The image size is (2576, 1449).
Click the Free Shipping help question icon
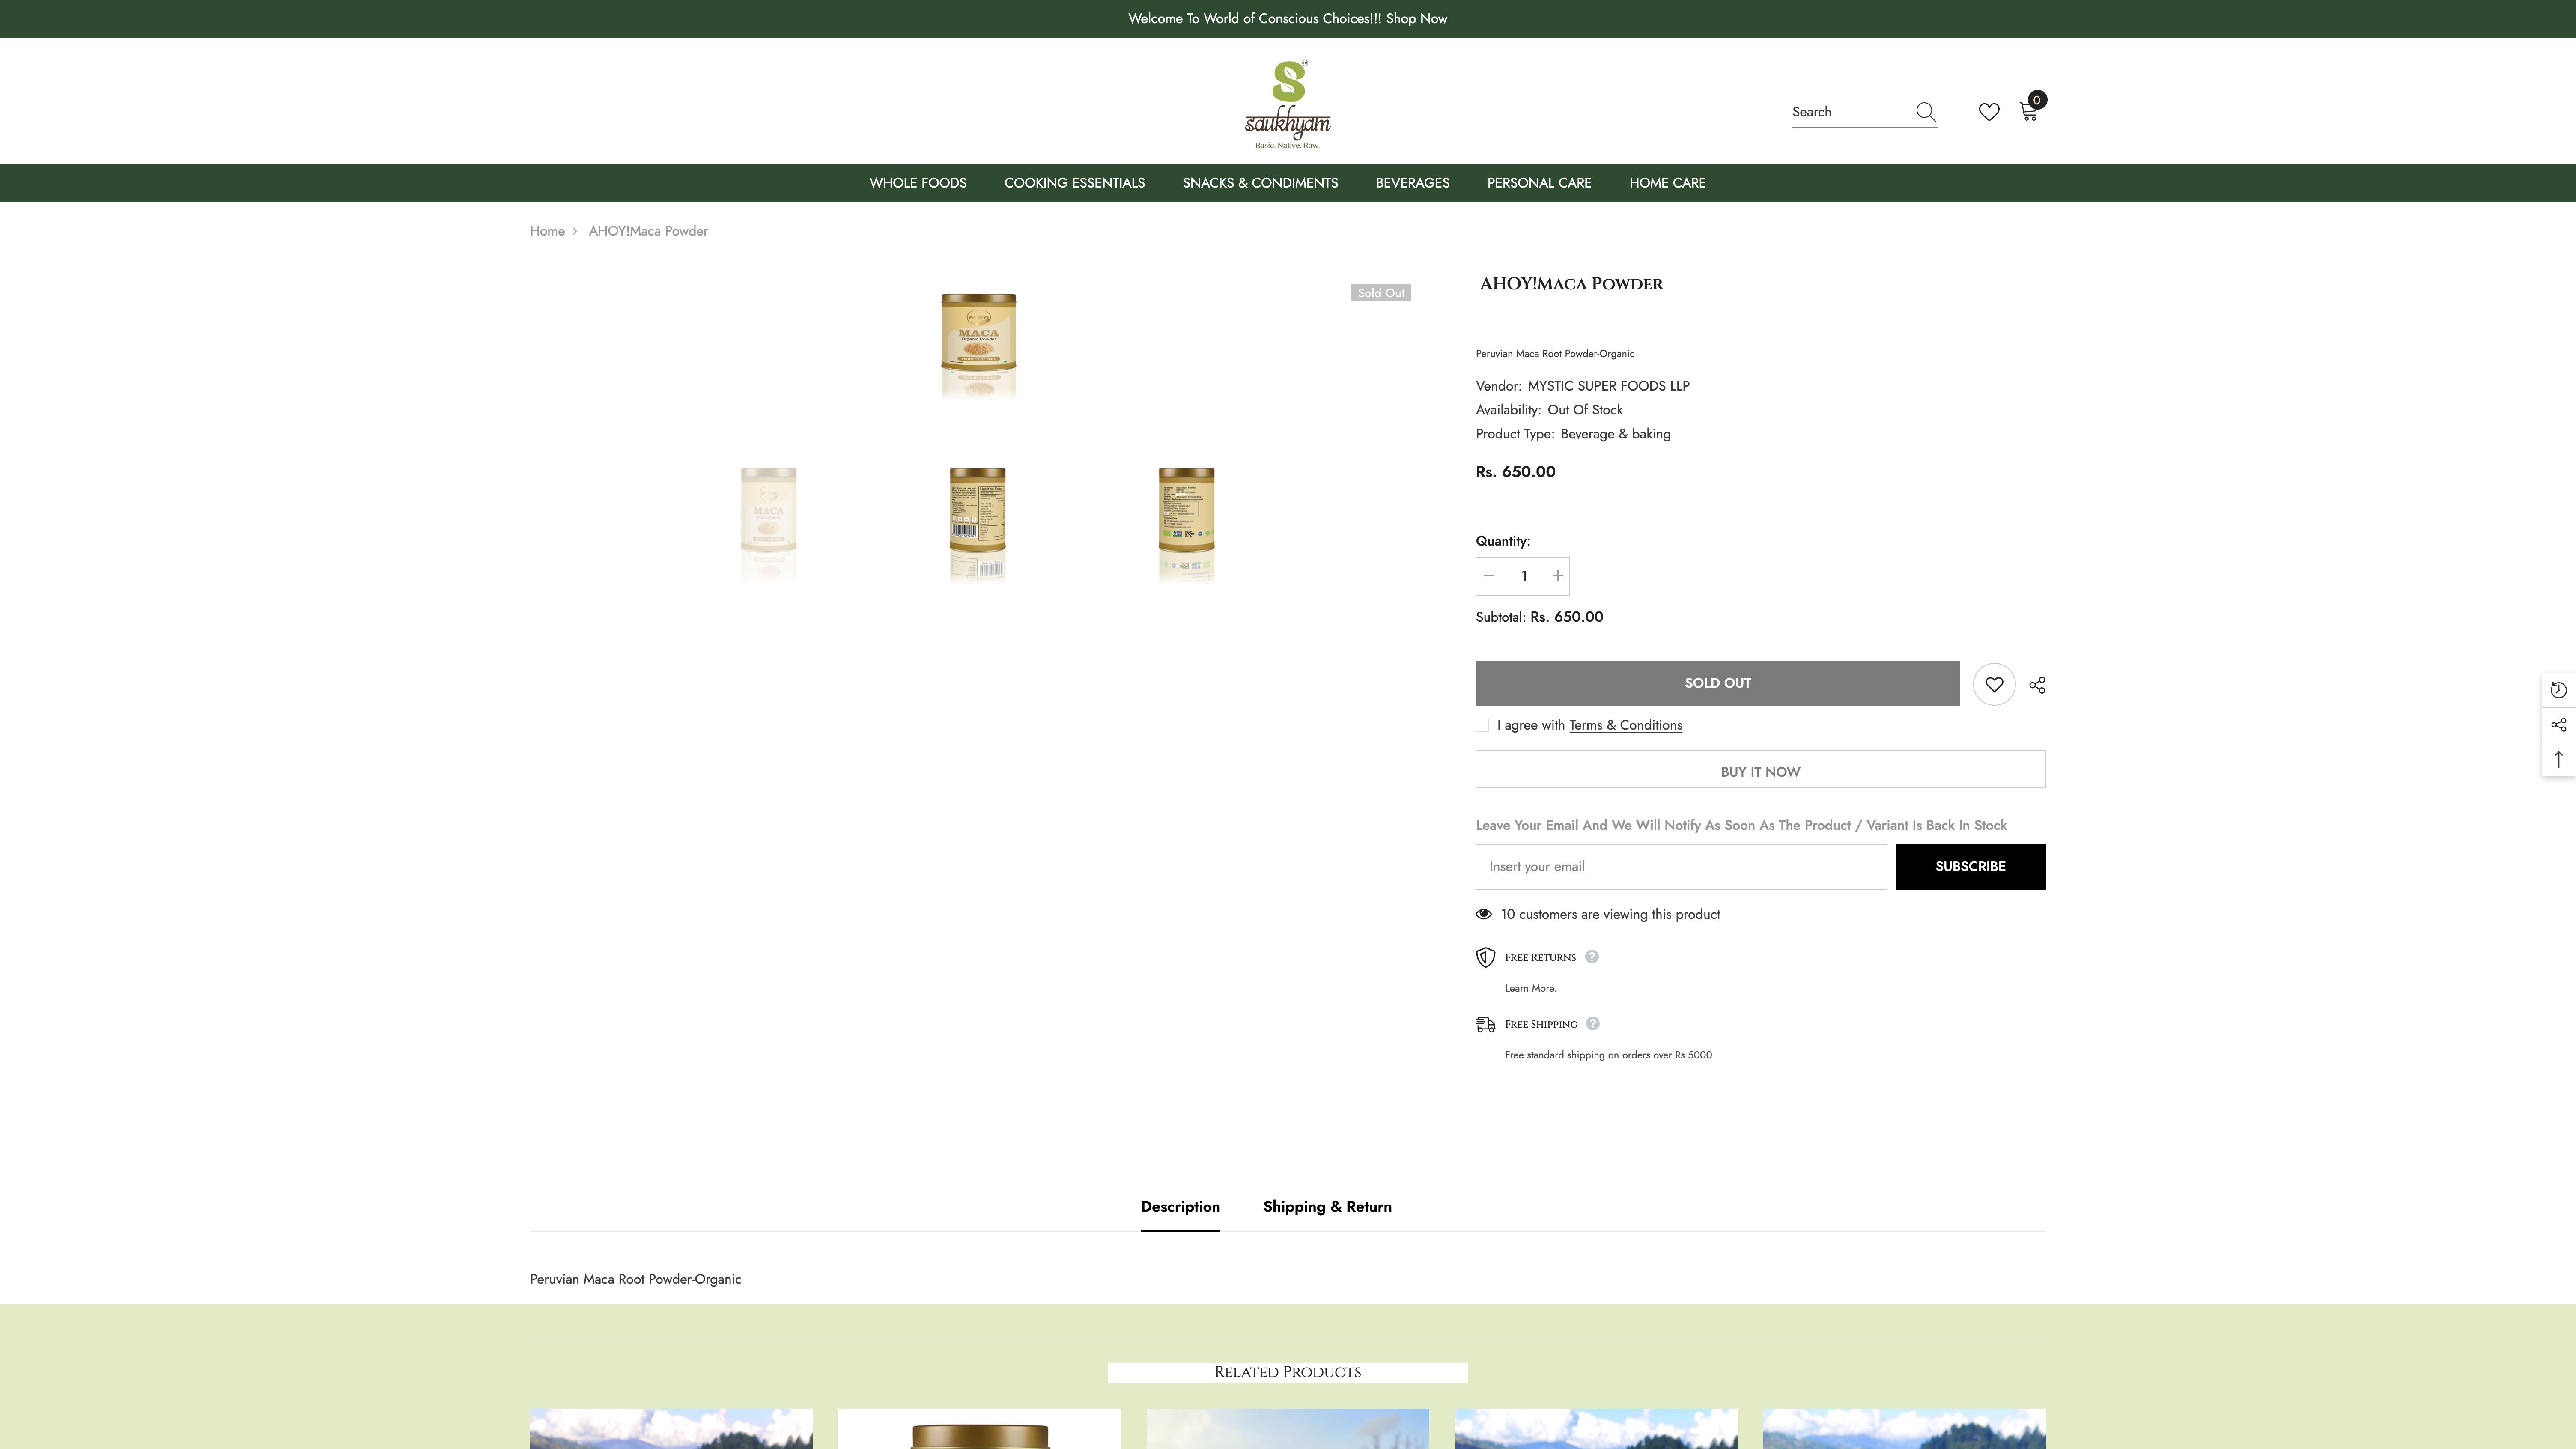tap(1591, 1024)
